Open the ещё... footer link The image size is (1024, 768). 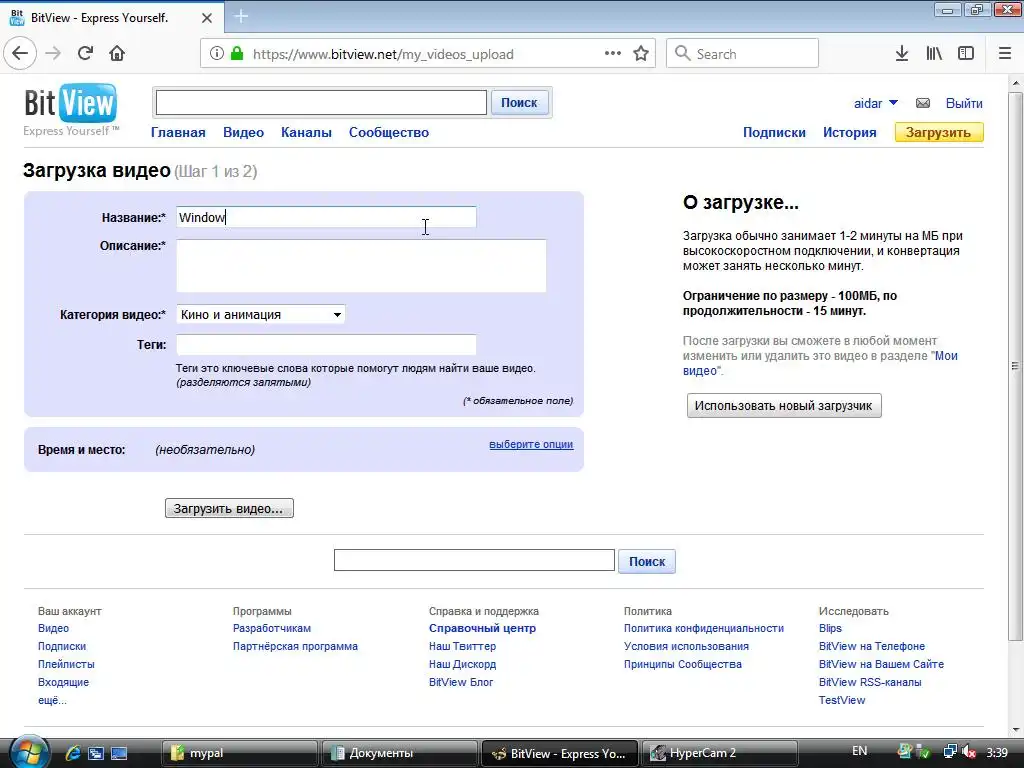[52, 700]
